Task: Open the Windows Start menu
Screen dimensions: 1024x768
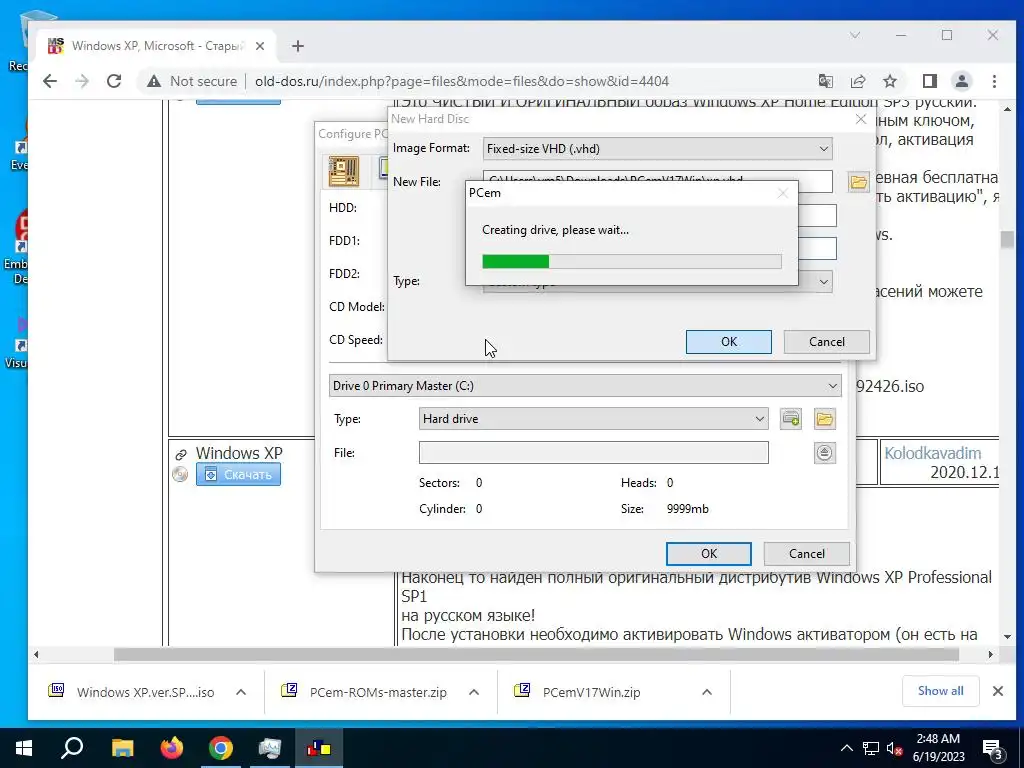Action: coord(24,748)
